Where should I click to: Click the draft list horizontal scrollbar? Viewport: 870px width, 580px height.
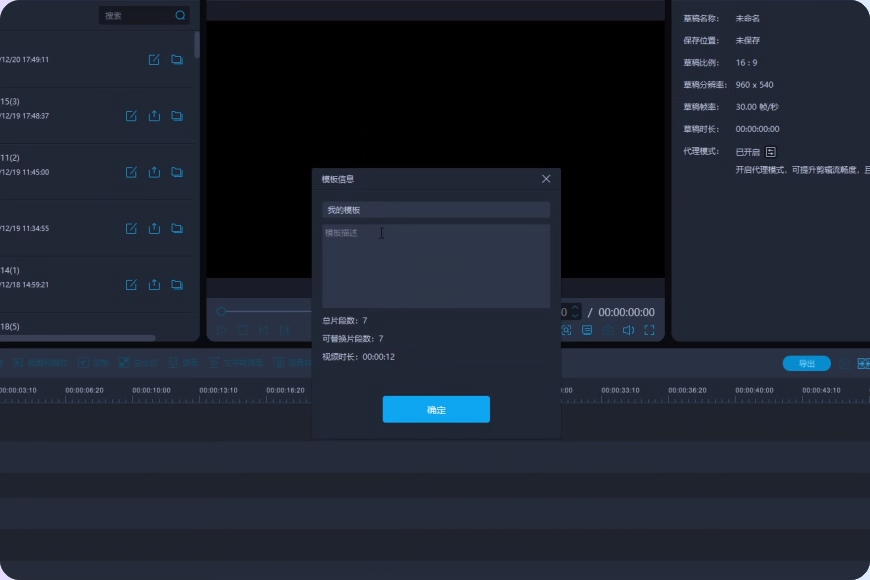click(78, 337)
